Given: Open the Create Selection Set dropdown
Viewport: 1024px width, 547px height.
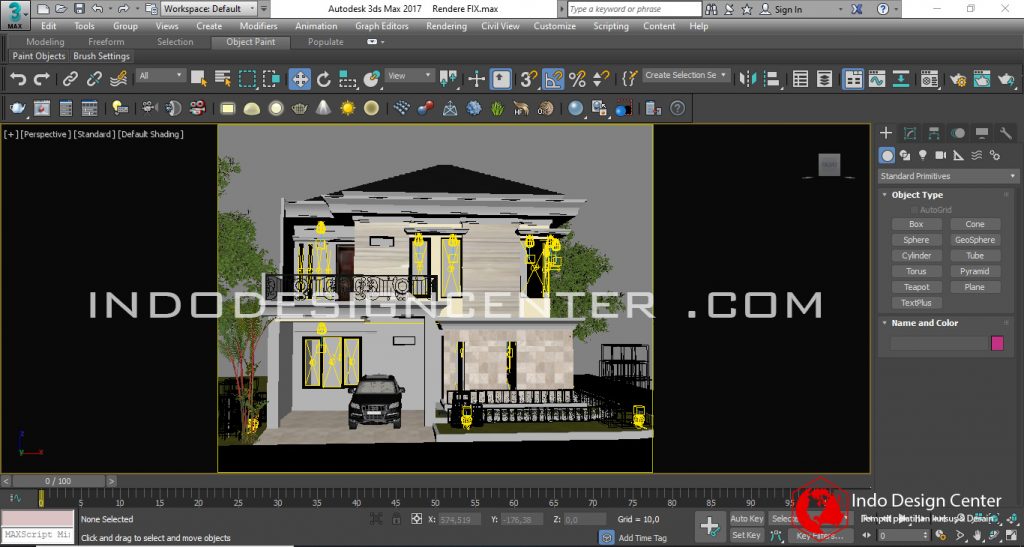Looking at the screenshot, I should (x=686, y=75).
